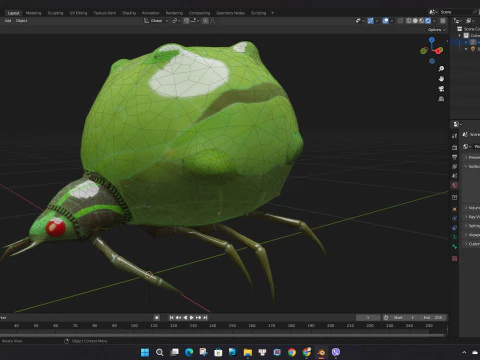480x360 pixels.
Task: Jump to timeline end frame
Action: 205,318
